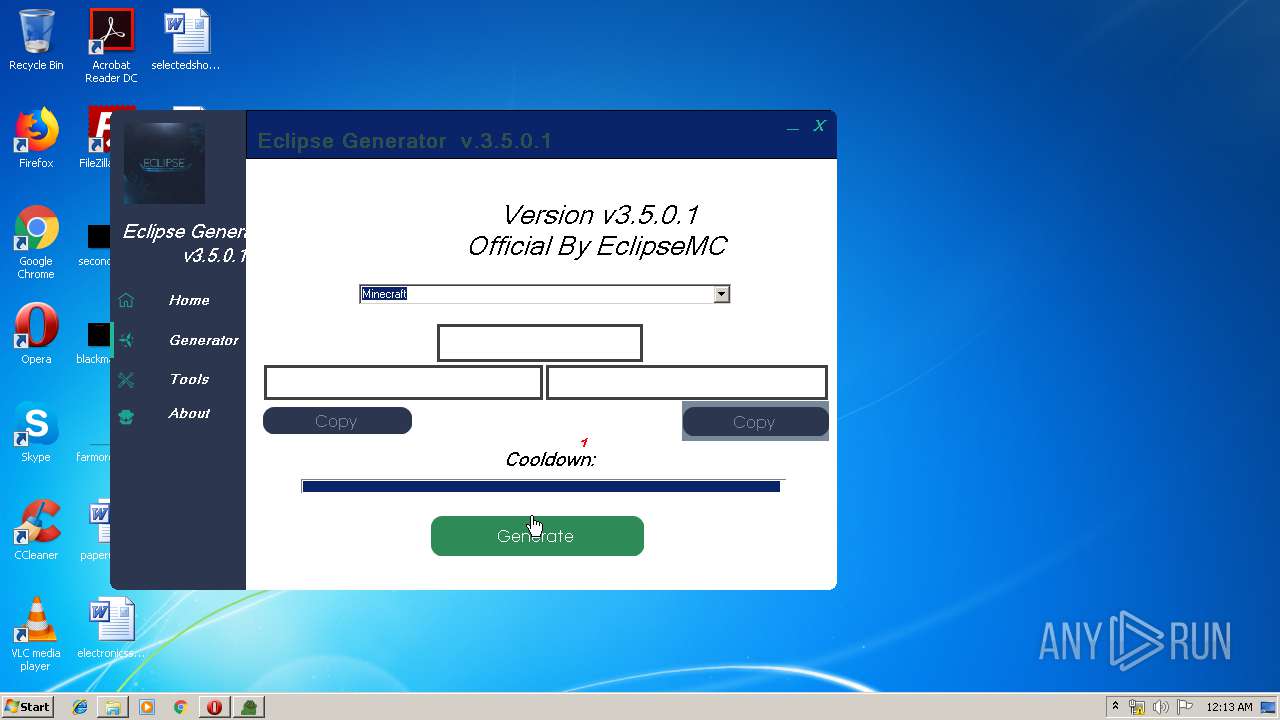
Task: Show hidden tray icons arrow
Action: pos(1116,707)
